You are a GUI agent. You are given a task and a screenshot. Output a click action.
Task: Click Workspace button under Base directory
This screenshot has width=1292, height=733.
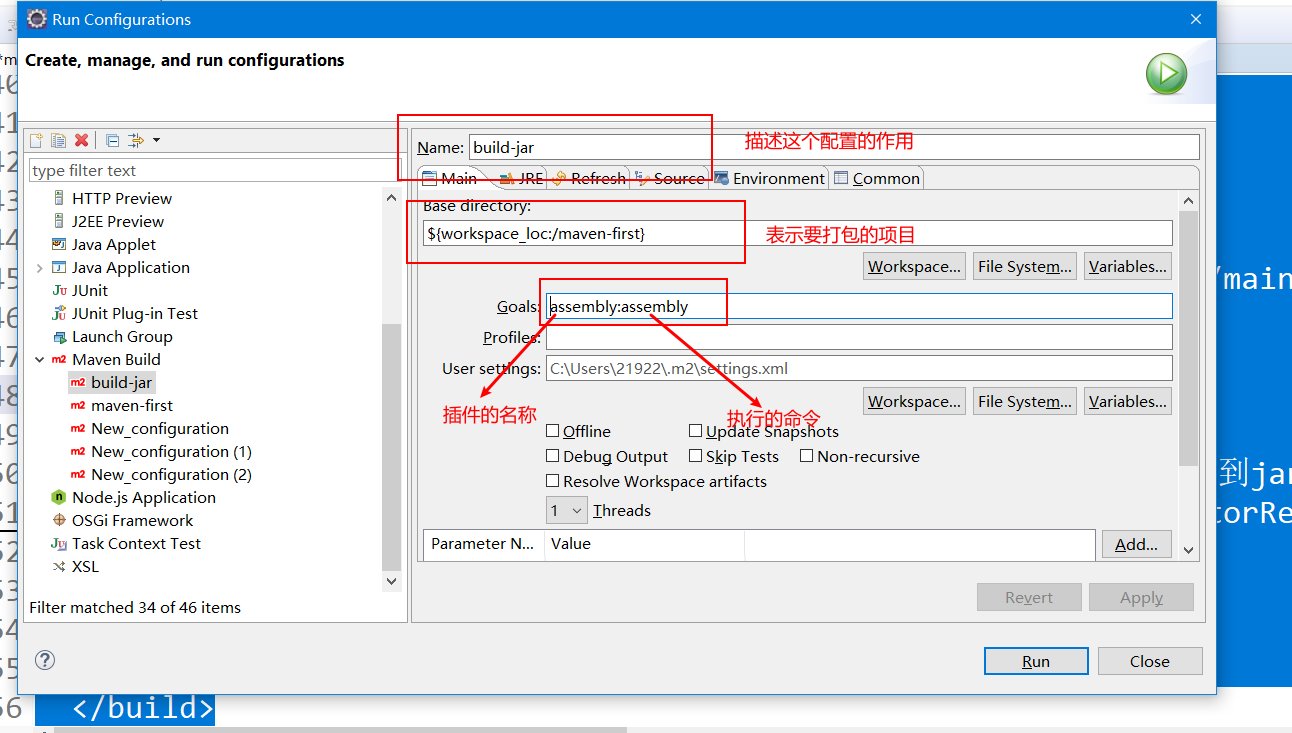(x=915, y=266)
